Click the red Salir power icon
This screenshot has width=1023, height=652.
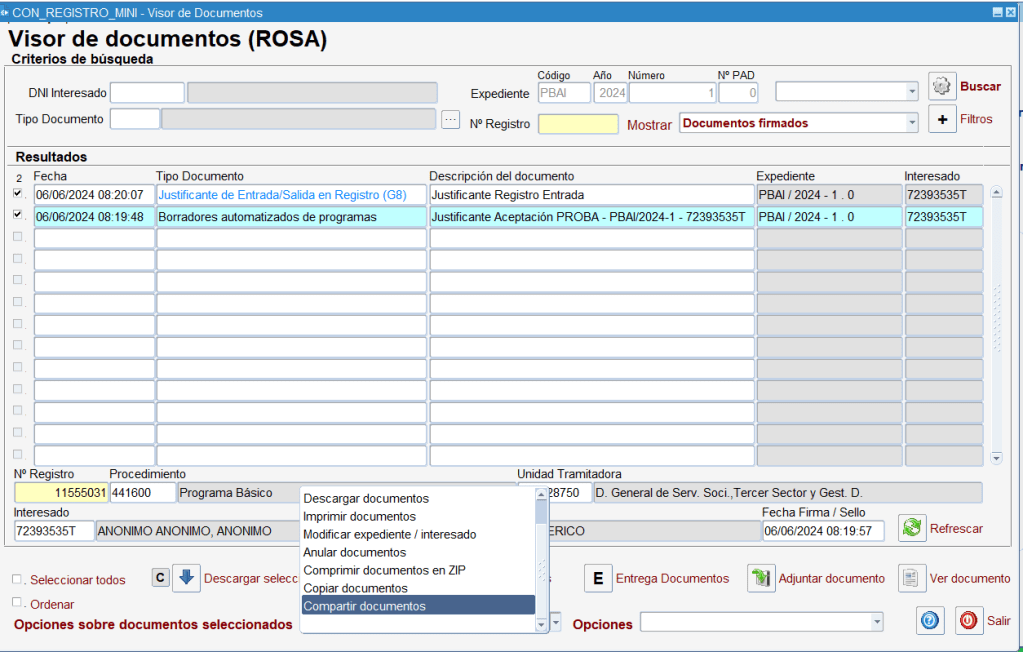pyautogui.click(x=968, y=621)
